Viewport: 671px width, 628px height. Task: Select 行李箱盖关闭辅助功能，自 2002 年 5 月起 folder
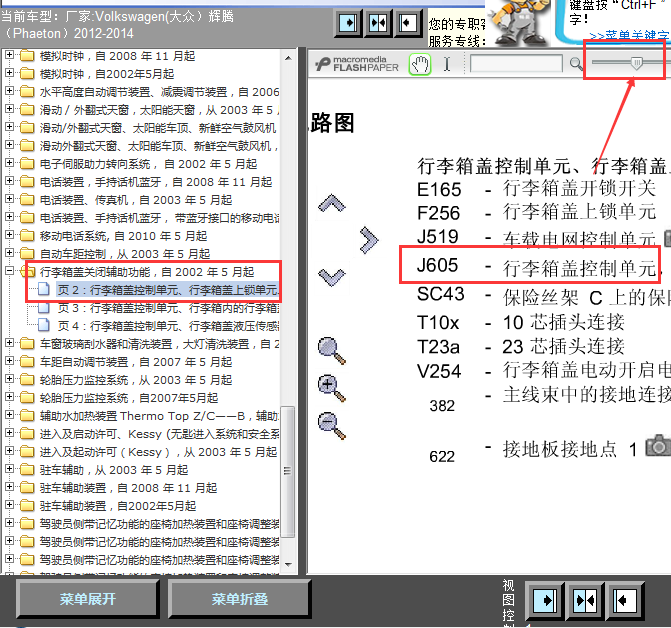click(x=147, y=272)
